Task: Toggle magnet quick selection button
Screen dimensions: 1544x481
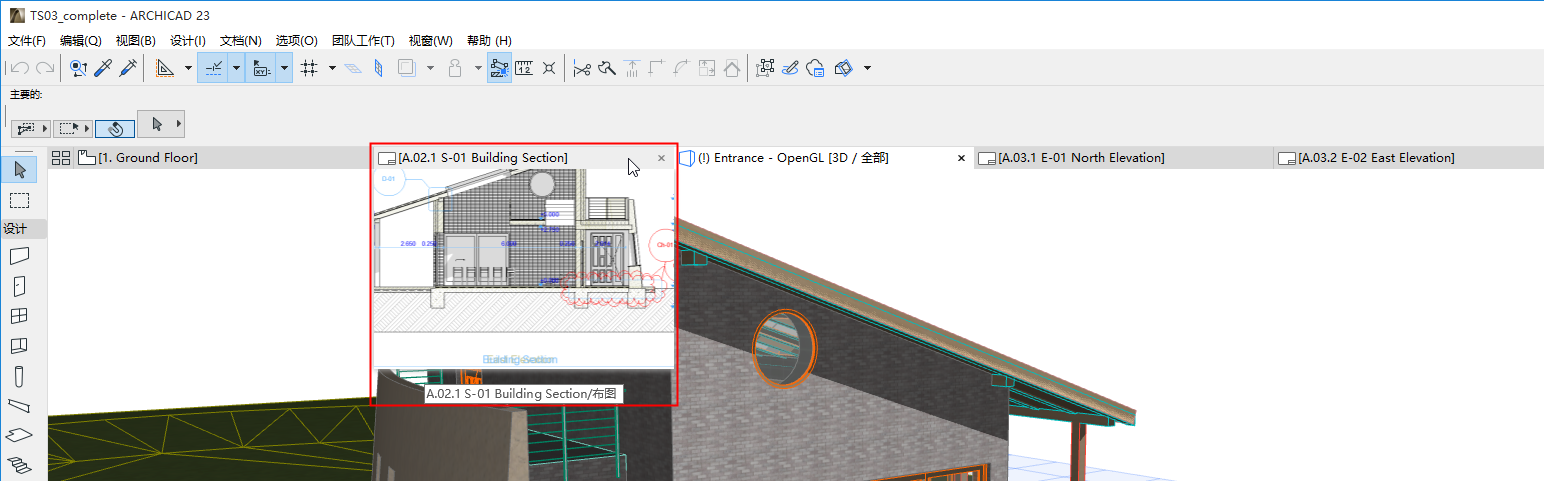Action: coord(115,128)
